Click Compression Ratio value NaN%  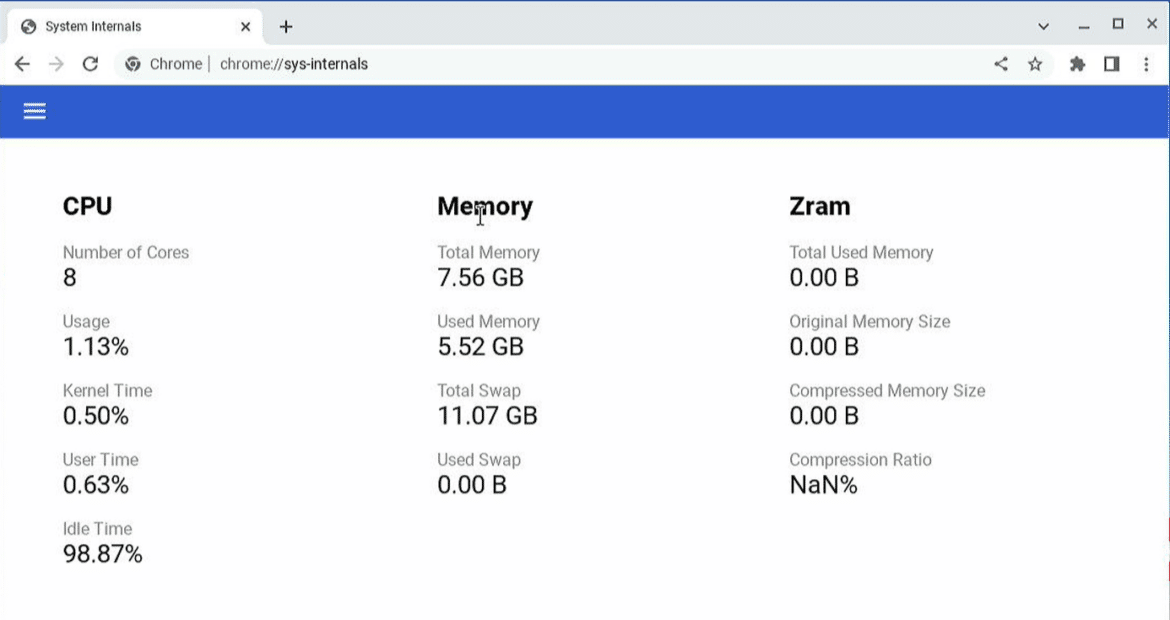point(824,486)
